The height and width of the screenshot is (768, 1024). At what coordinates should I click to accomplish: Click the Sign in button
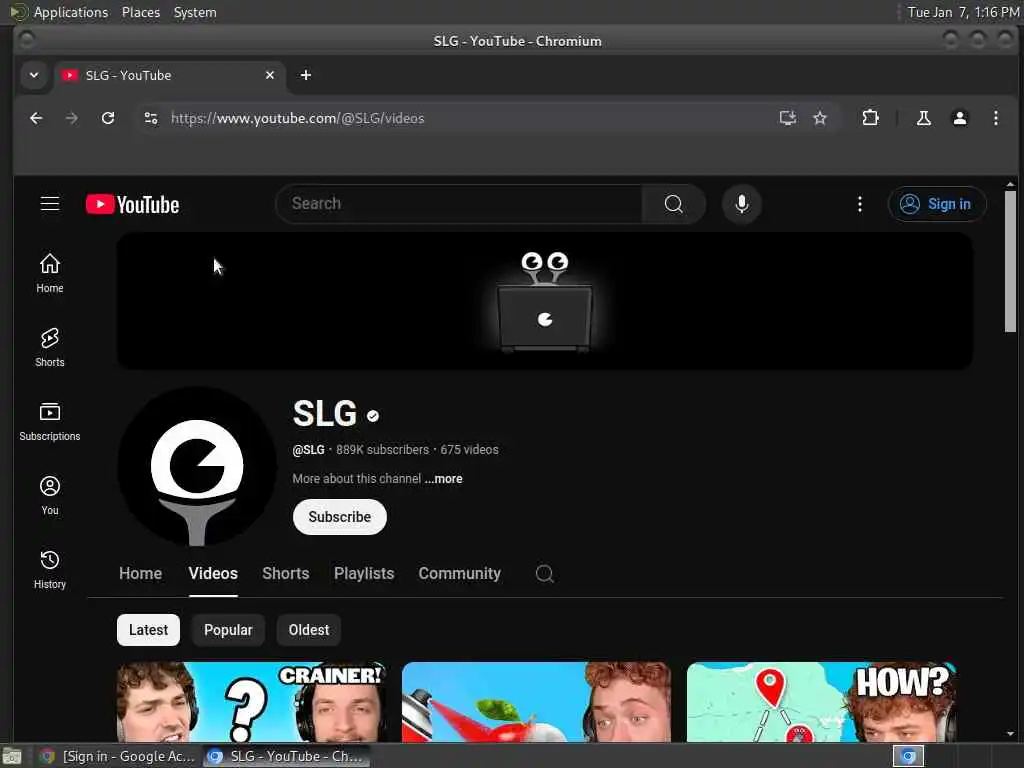[936, 204]
